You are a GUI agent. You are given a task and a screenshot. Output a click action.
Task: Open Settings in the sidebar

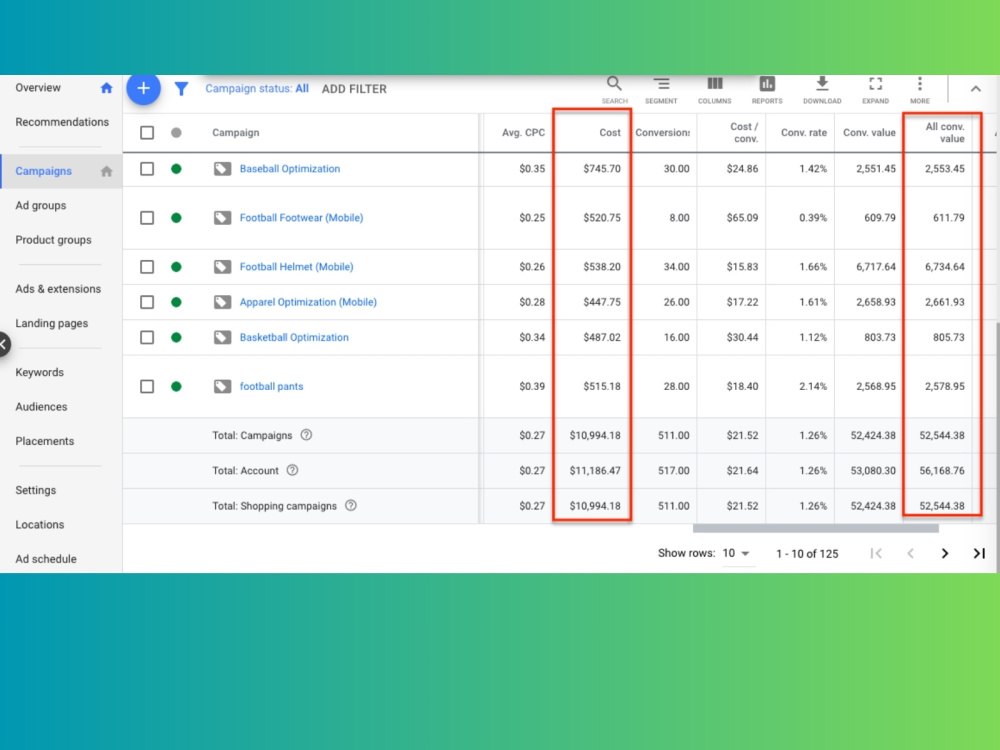click(x=36, y=490)
